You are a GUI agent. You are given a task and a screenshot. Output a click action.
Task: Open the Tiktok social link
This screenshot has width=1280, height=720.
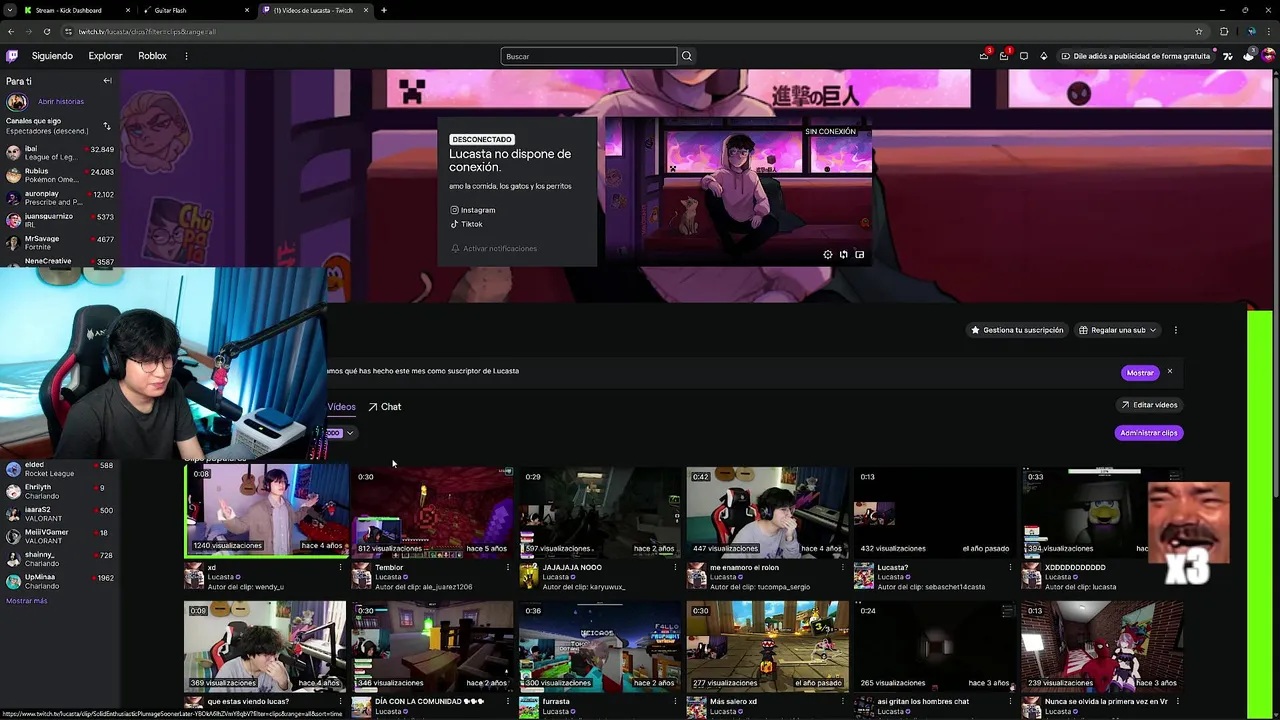[x=467, y=224]
